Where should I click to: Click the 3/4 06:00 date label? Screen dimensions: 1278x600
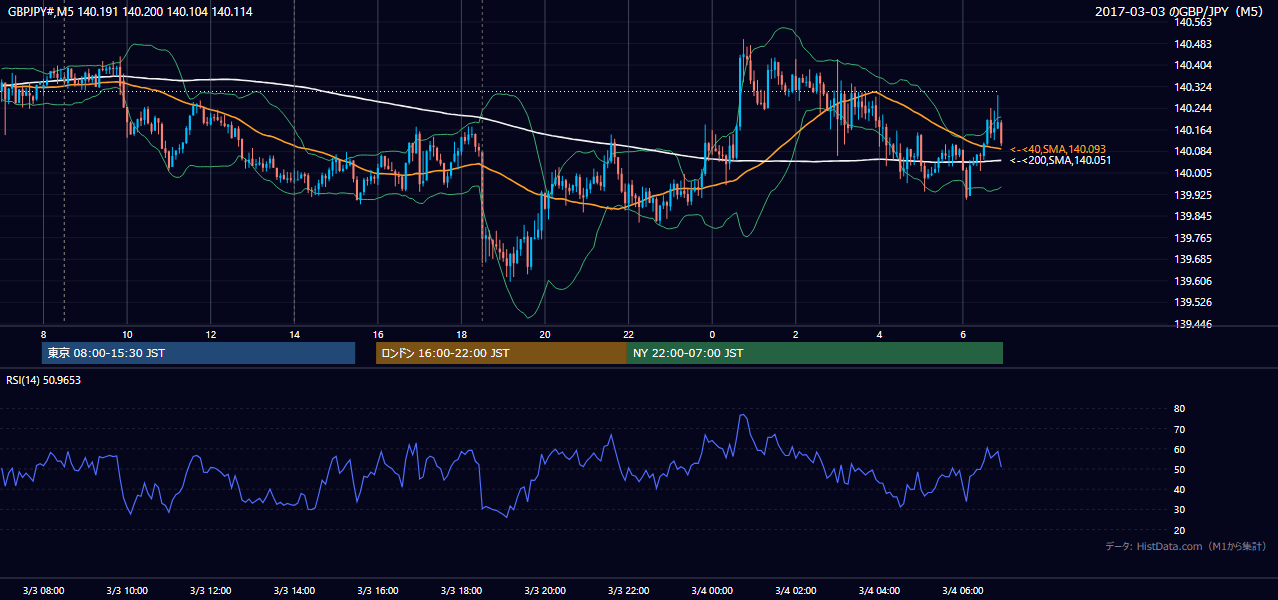tap(963, 590)
